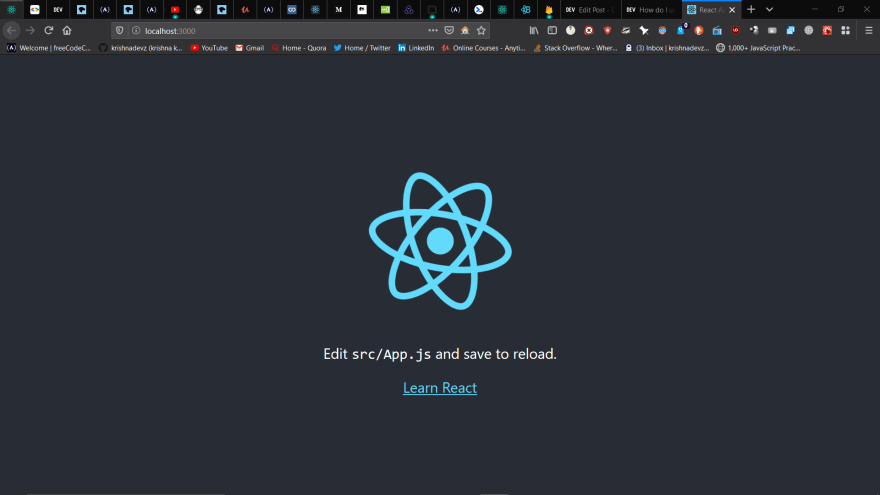Open a new tab
Screen dimensions: 880x495
[x=751, y=10]
